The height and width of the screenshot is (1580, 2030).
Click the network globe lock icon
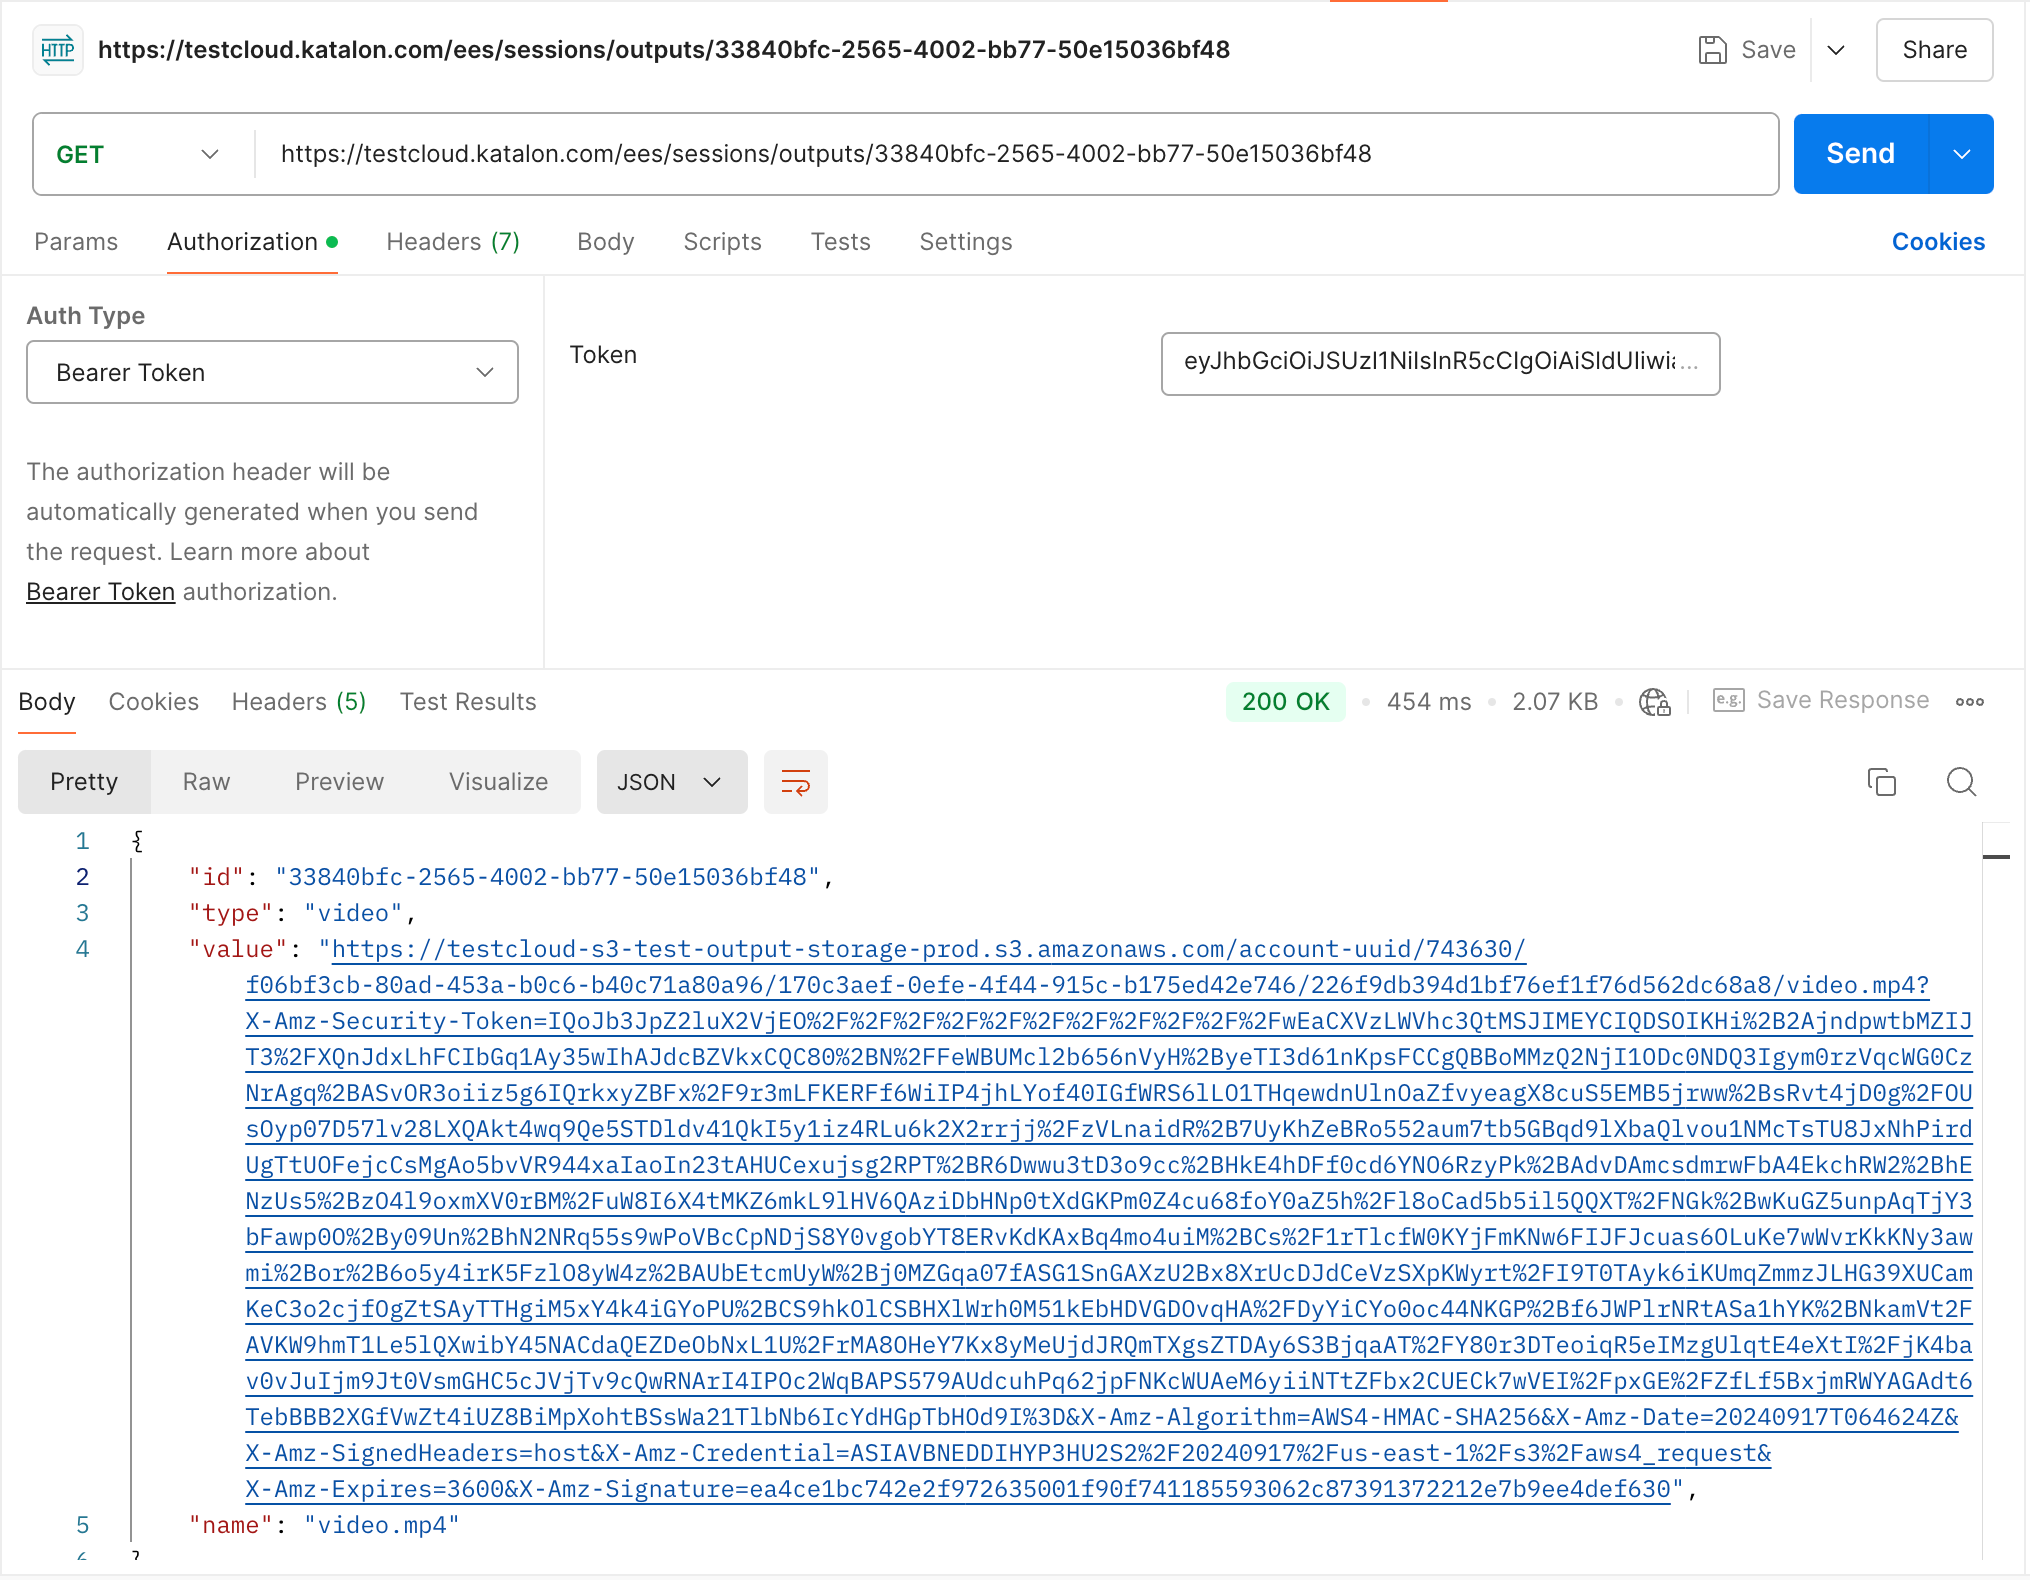coord(1654,702)
